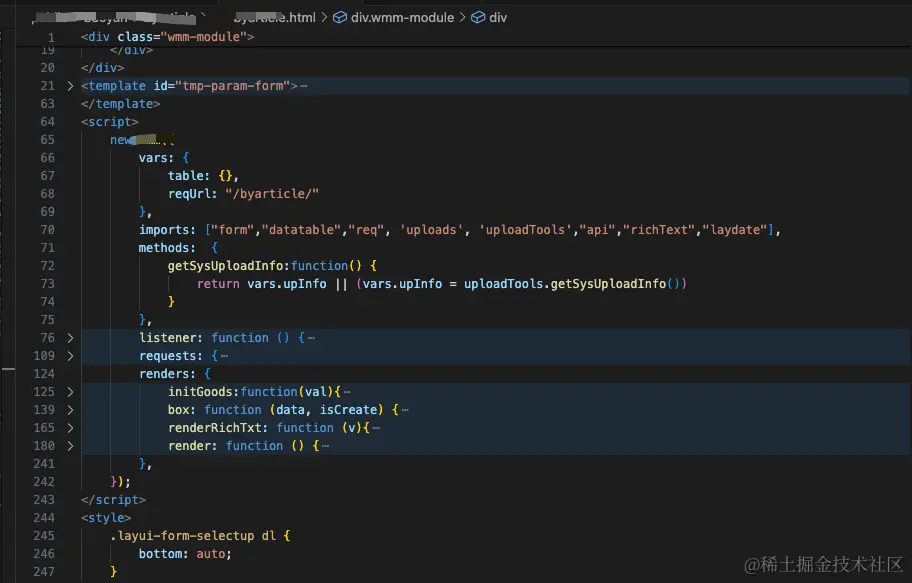Click the reqUrl string "/byarticle/"
This screenshot has height=583, width=912.
pyautogui.click(x=272, y=194)
